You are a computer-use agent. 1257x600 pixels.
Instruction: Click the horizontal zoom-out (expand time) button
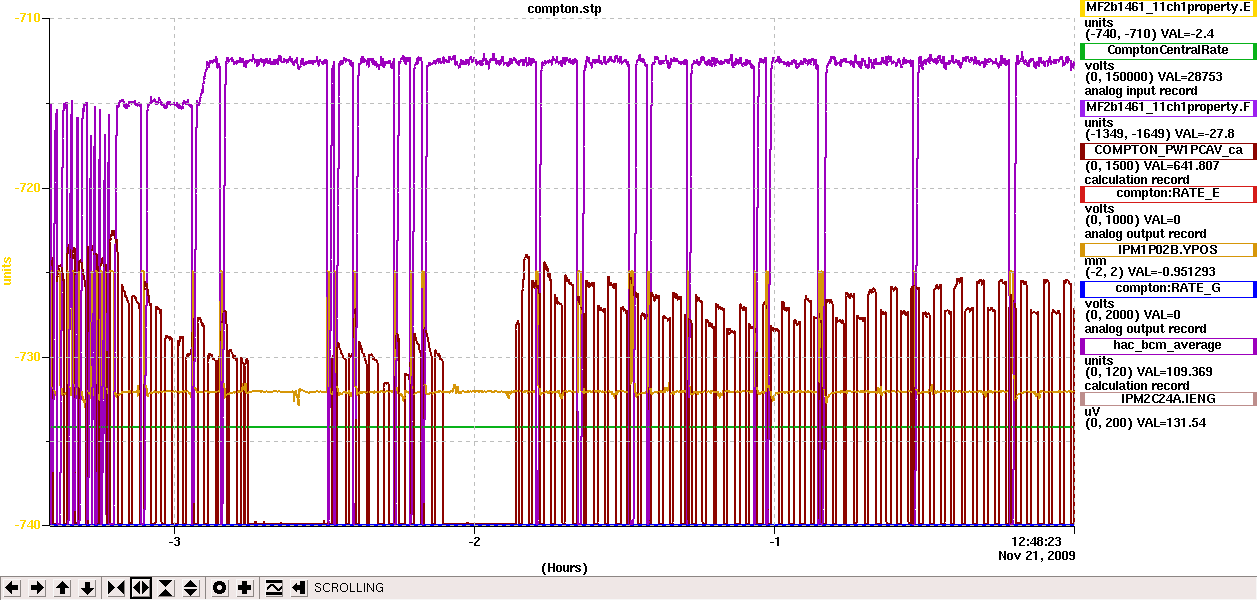click(141, 588)
